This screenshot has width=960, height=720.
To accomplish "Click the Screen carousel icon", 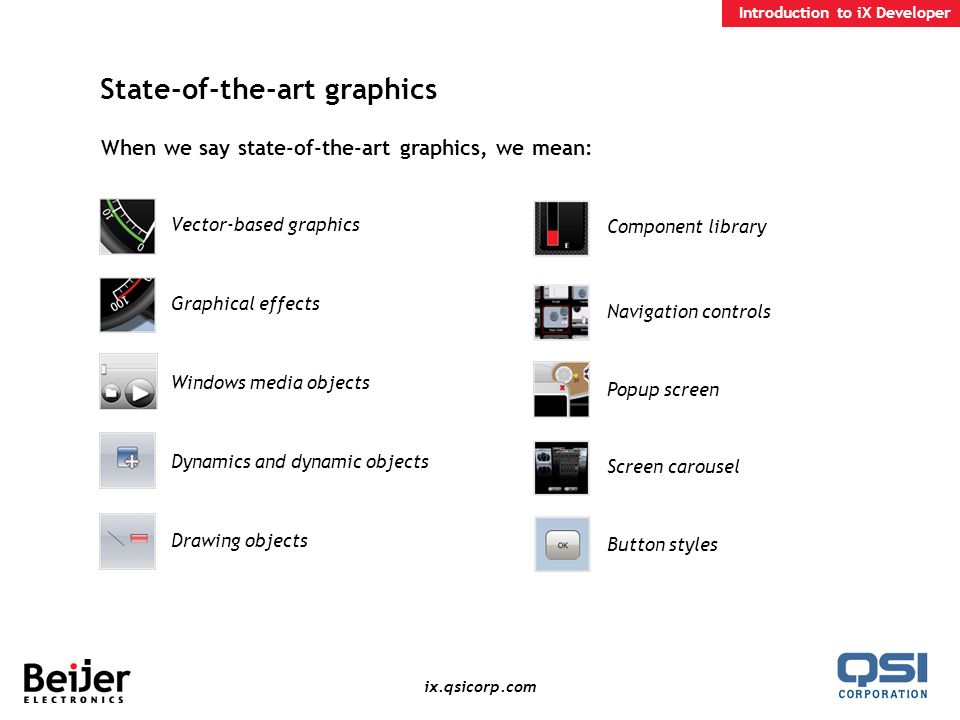I will pyautogui.click(x=561, y=468).
